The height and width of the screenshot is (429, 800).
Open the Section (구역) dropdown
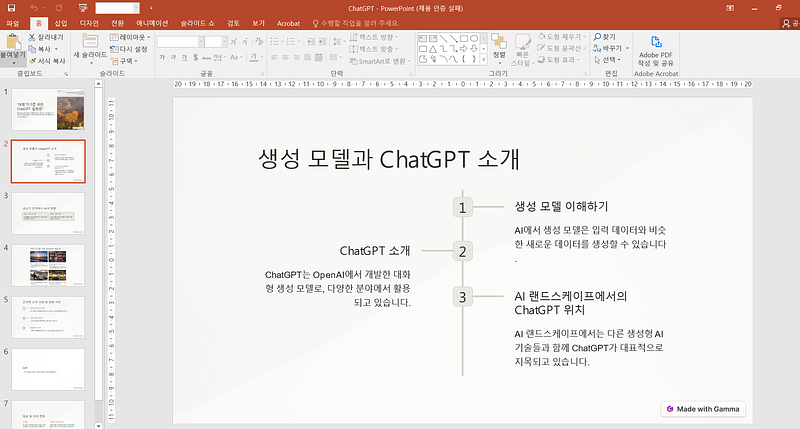point(124,61)
